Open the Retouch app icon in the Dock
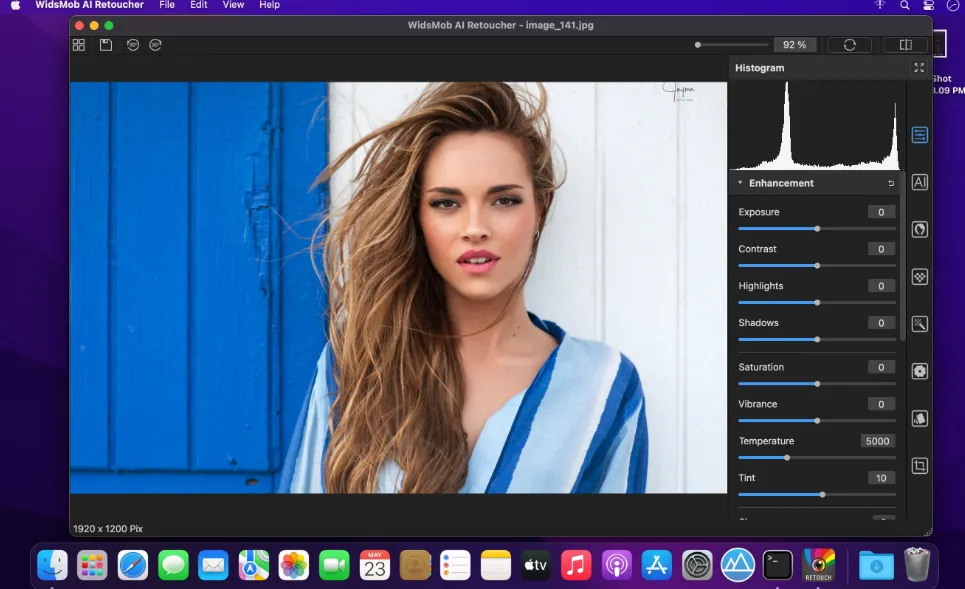The image size is (965, 589). click(819, 565)
